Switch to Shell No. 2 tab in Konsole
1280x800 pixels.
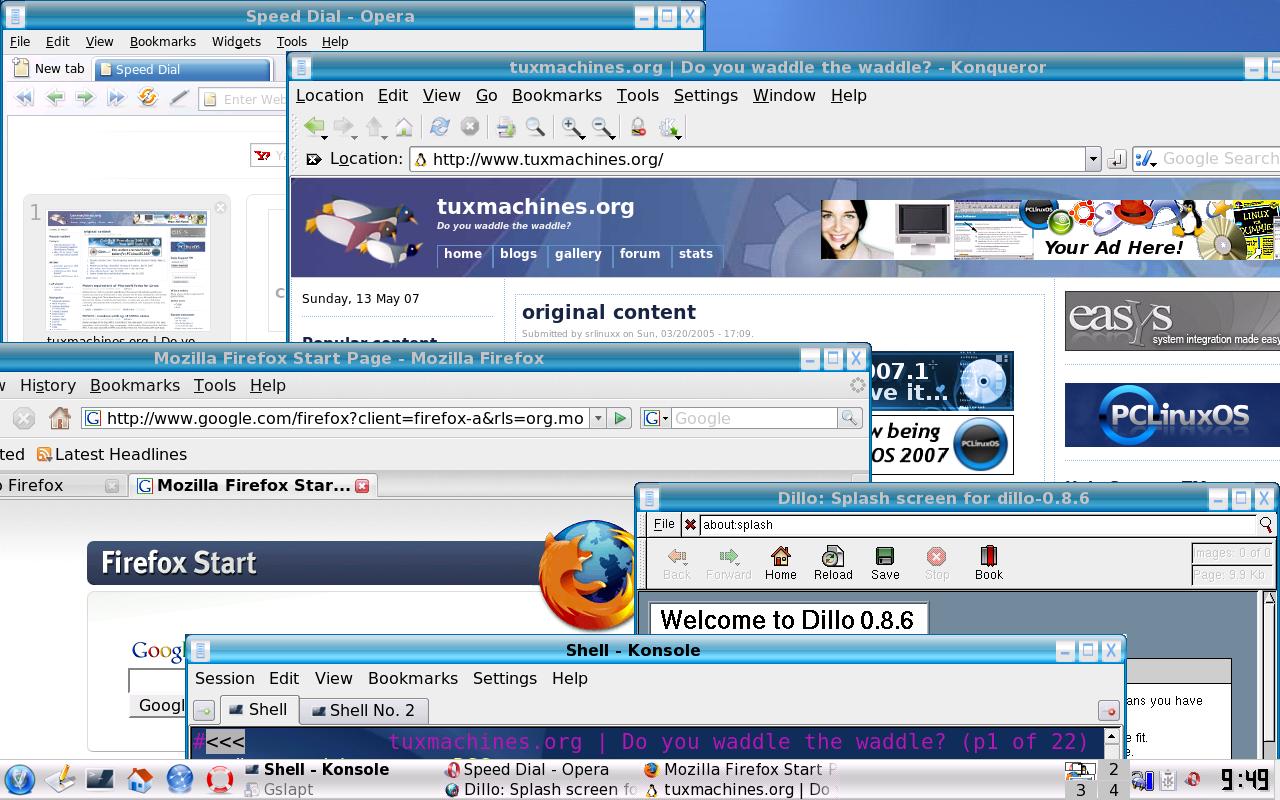[x=363, y=710]
